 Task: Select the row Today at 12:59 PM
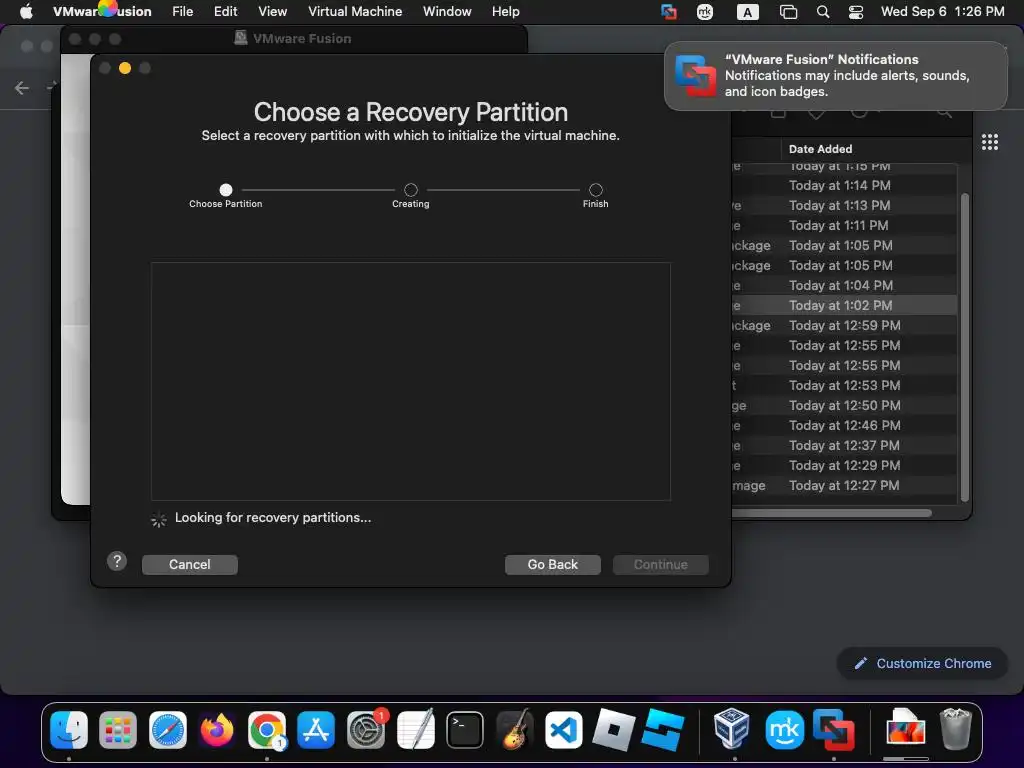(x=844, y=325)
